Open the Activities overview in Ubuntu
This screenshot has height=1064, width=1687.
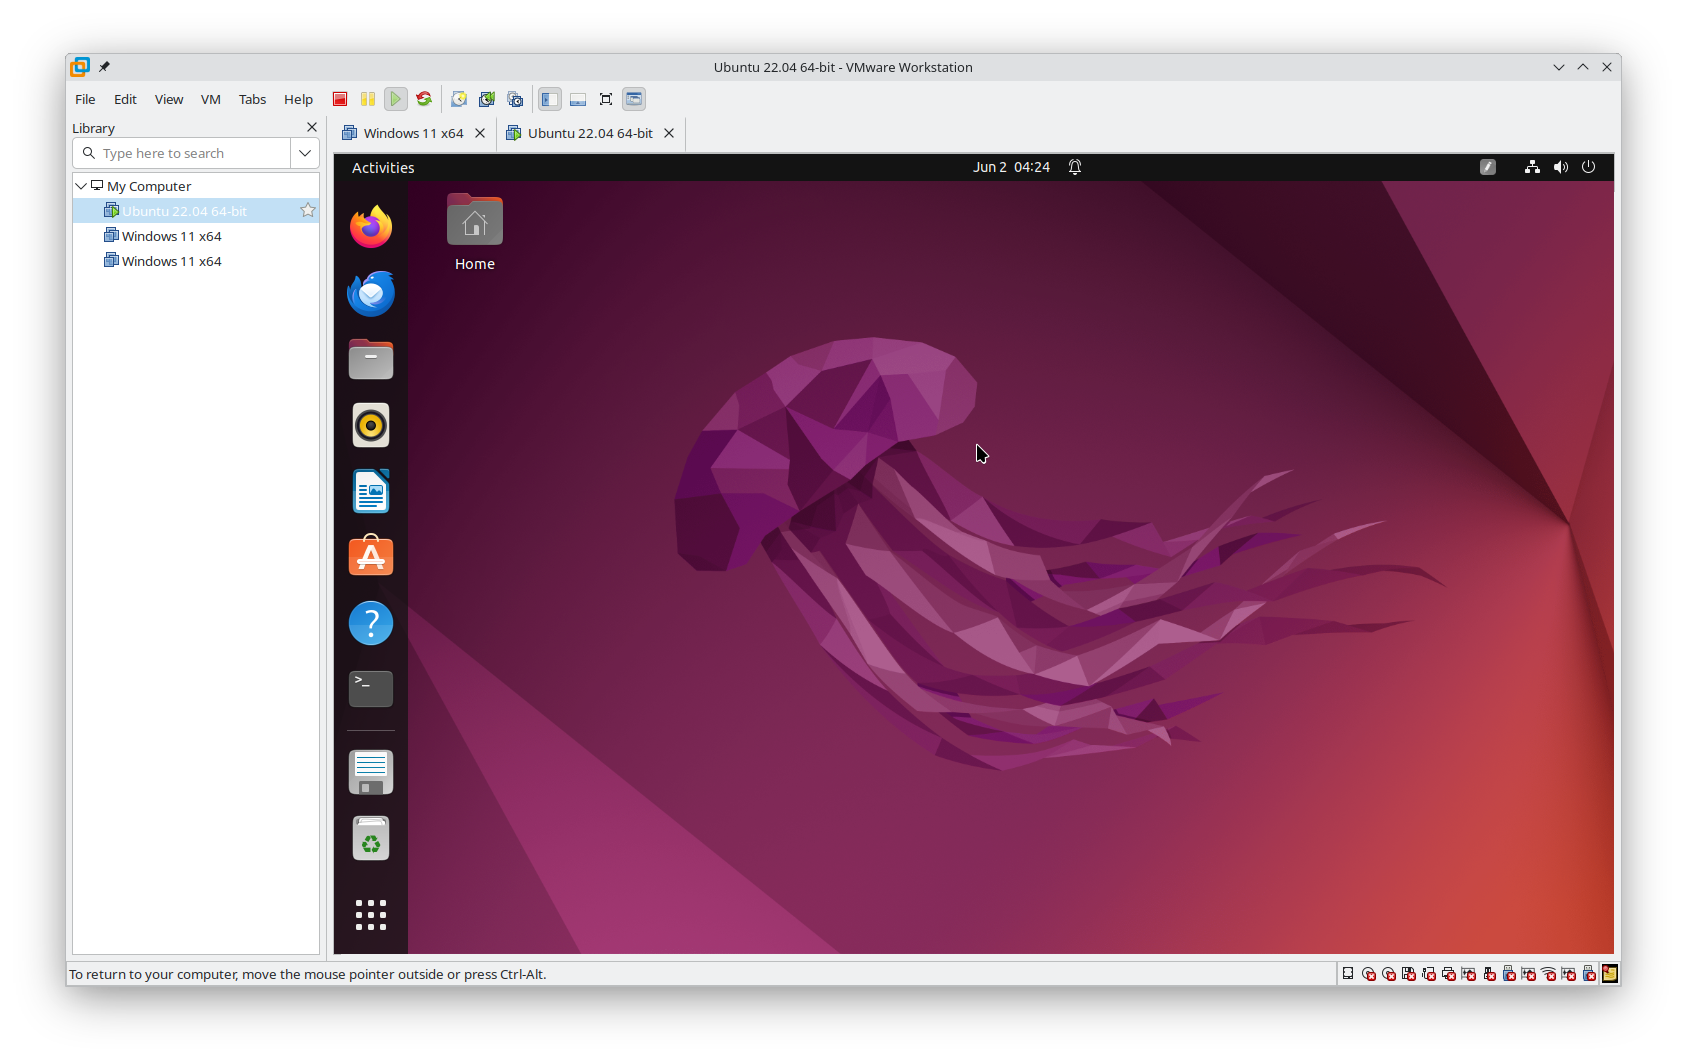click(x=383, y=167)
